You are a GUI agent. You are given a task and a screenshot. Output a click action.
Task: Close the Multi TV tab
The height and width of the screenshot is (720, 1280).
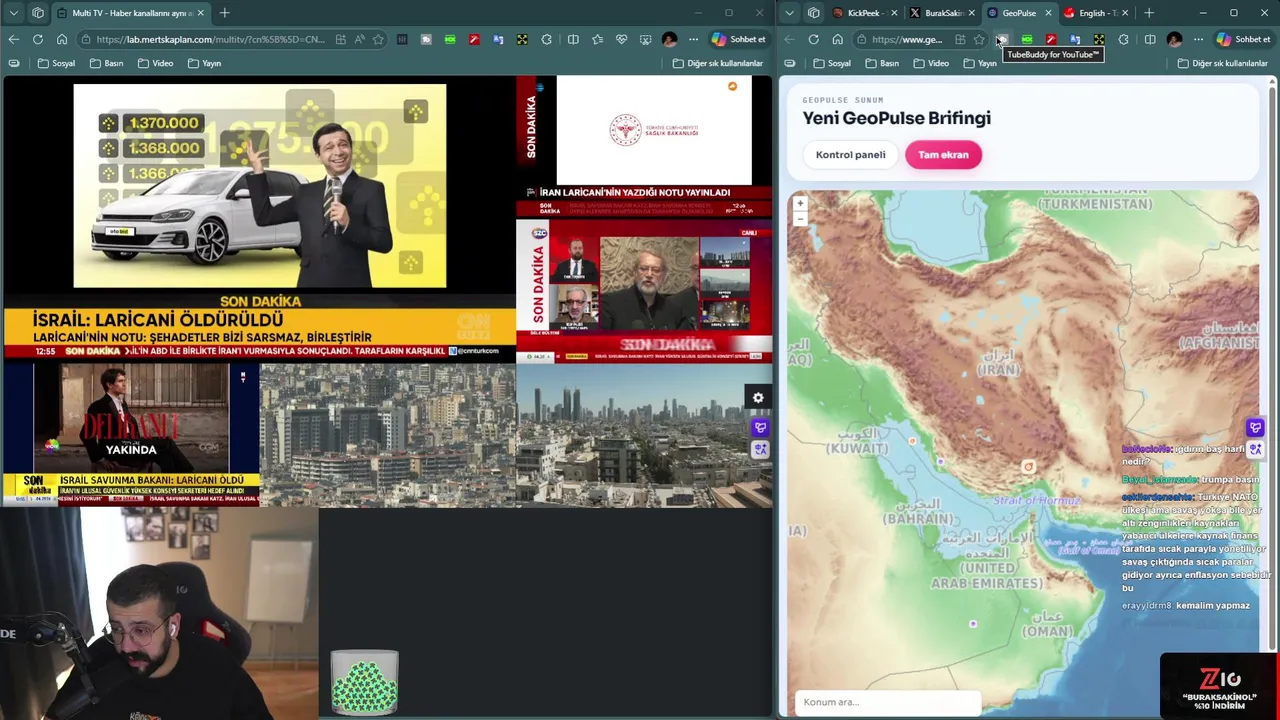(201, 13)
